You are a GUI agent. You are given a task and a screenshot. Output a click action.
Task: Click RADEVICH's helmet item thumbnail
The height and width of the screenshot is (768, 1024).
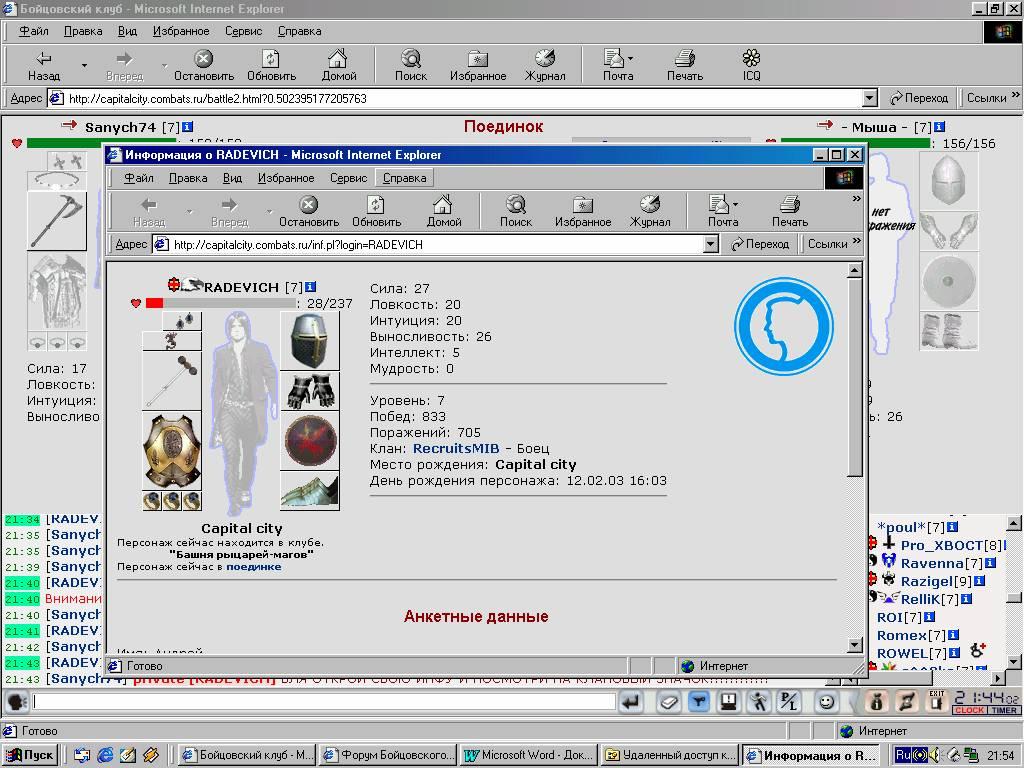[x=310, y=341]
